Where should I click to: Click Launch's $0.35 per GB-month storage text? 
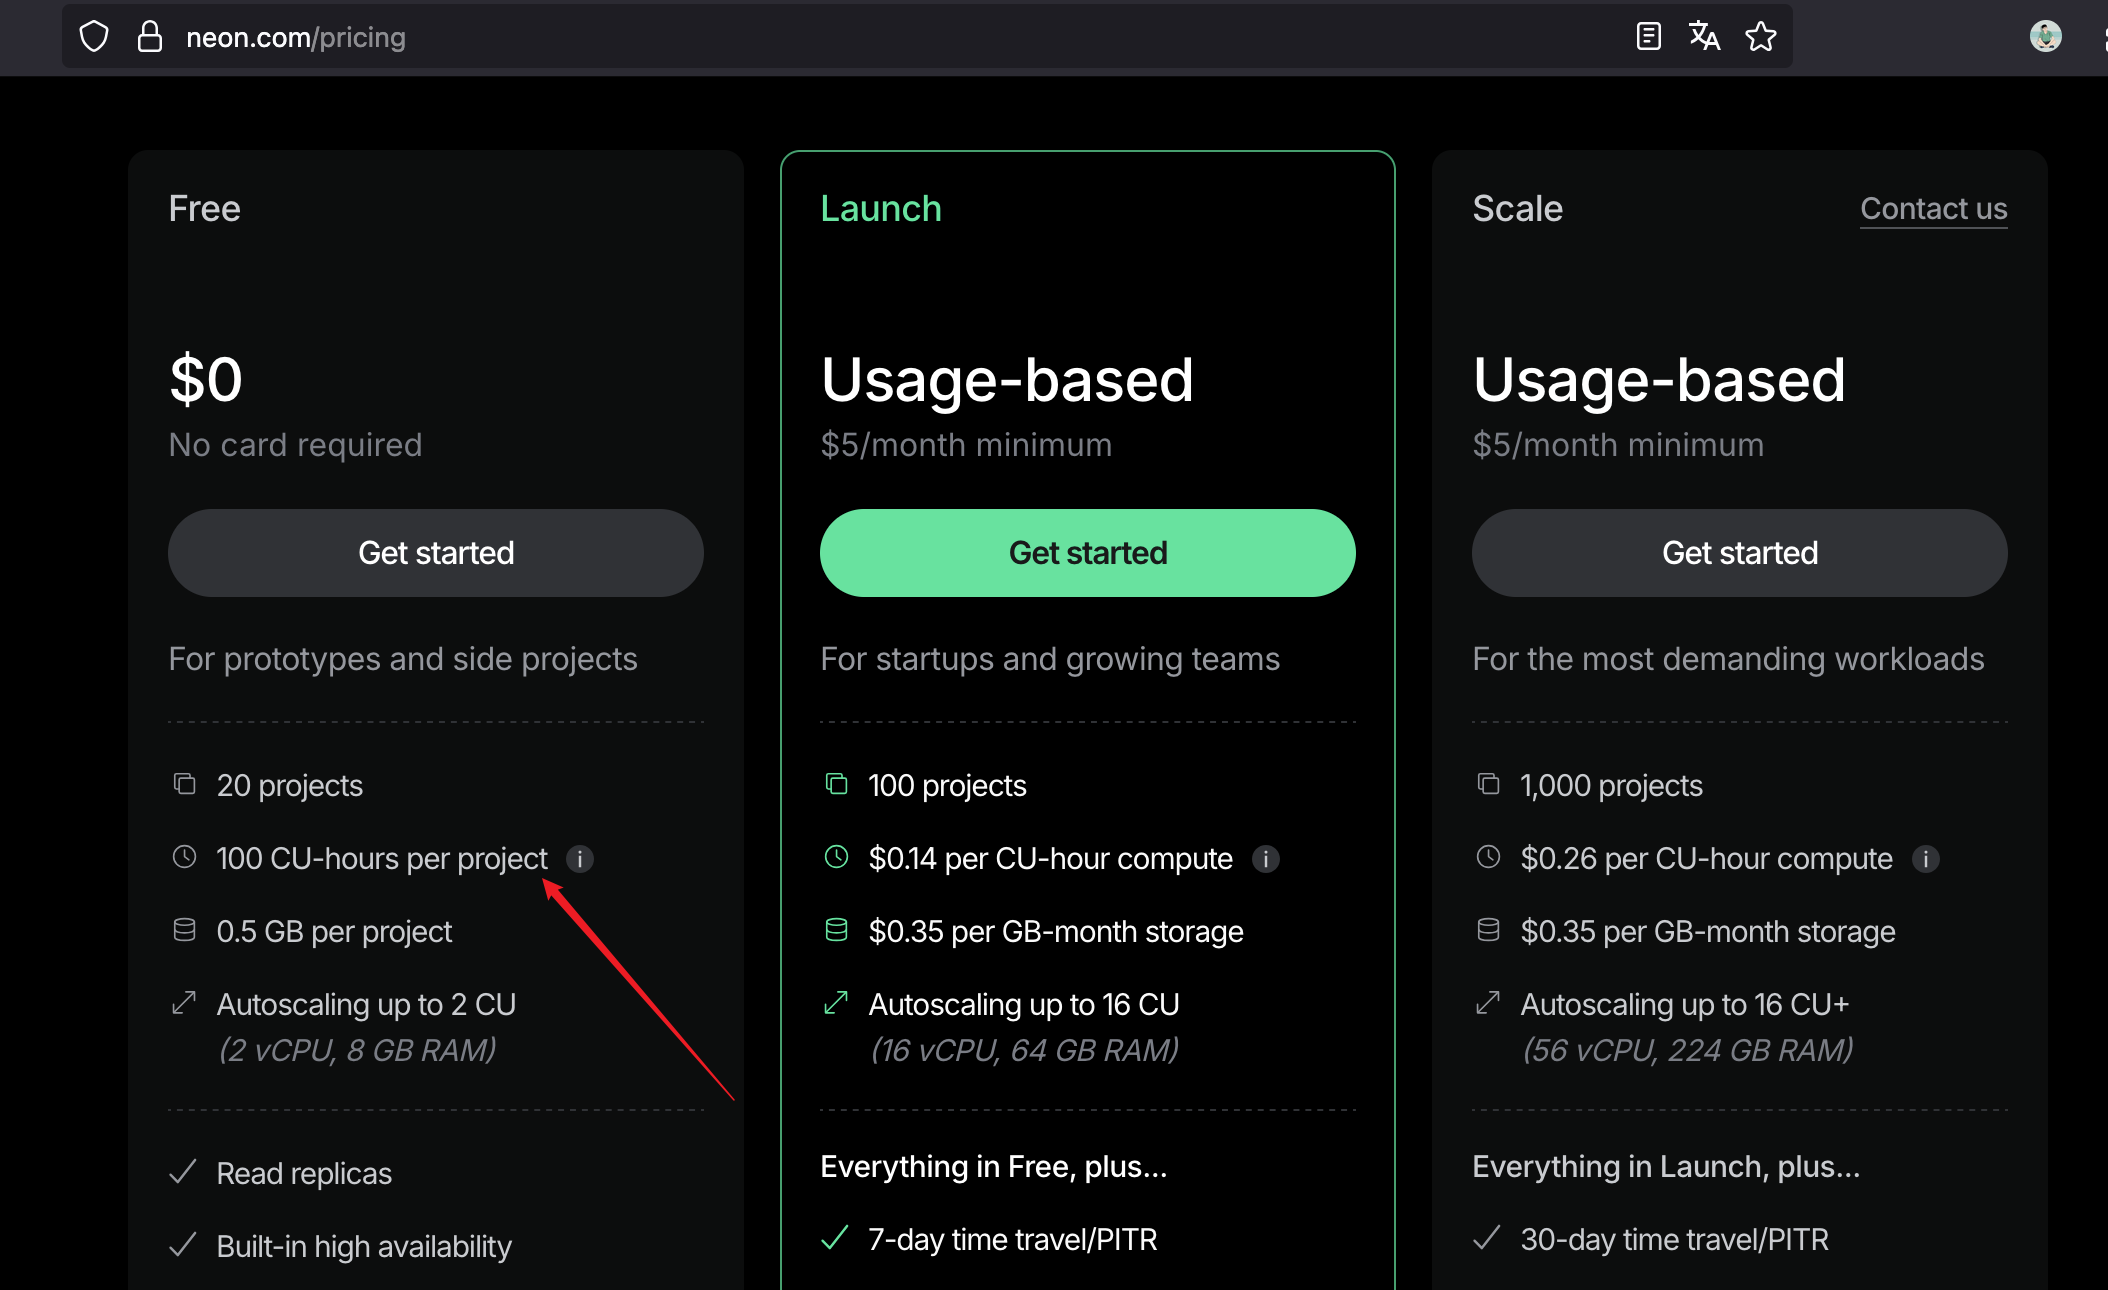coord(1056,932)
